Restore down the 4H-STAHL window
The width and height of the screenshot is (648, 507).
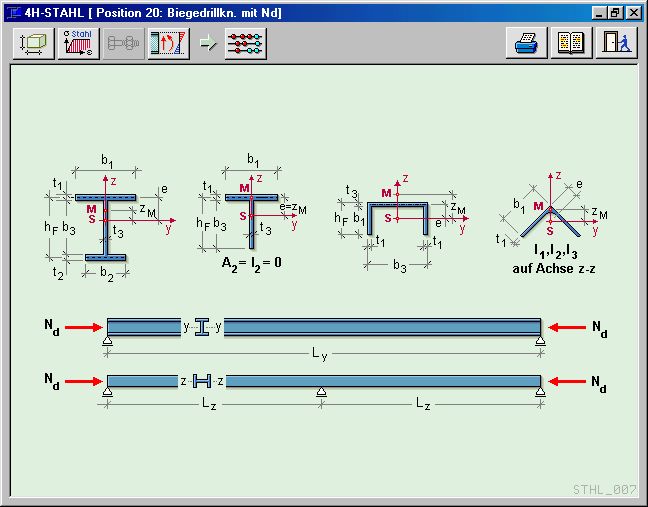click(615, 12)
